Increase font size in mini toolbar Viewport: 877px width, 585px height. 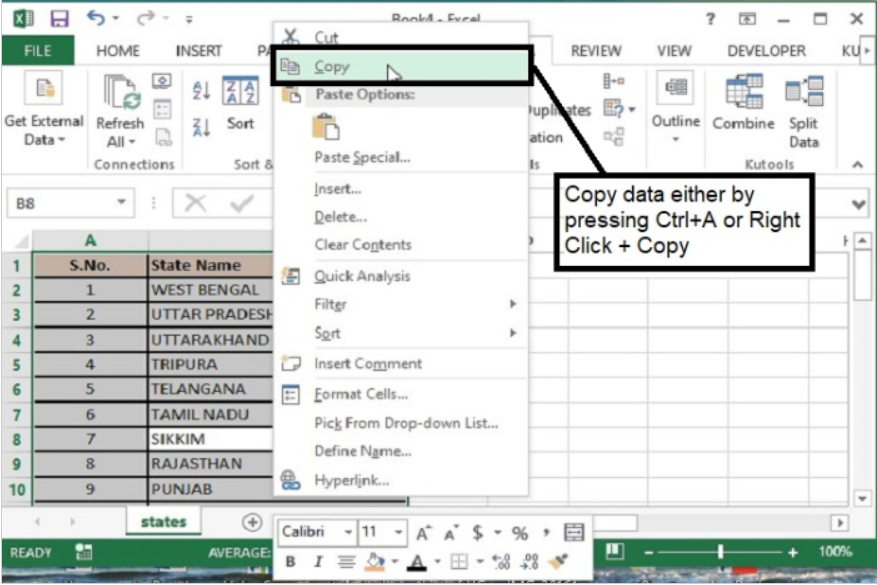[x=423, y=533]
